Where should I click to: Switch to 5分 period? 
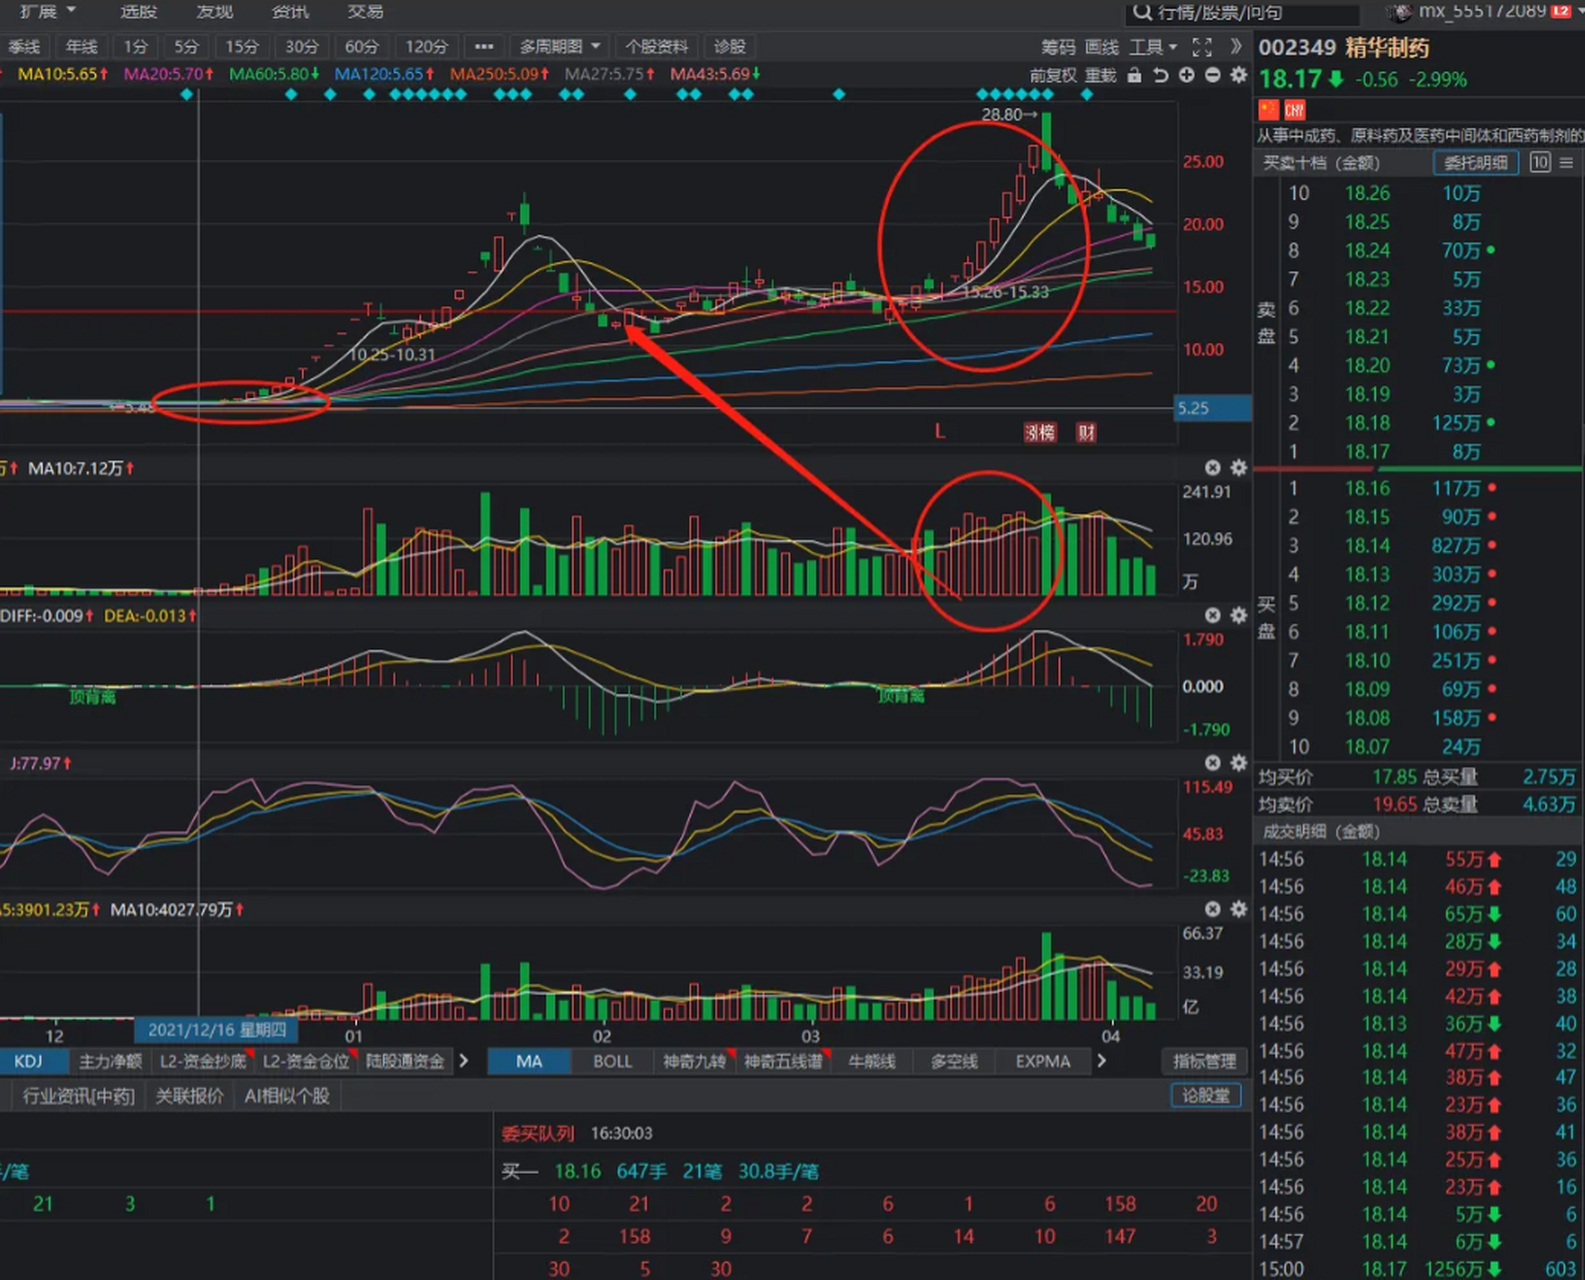pos(187,47)
